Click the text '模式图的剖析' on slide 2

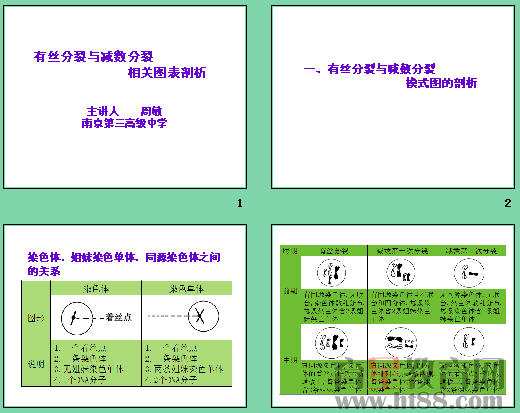tap(441, 83)
